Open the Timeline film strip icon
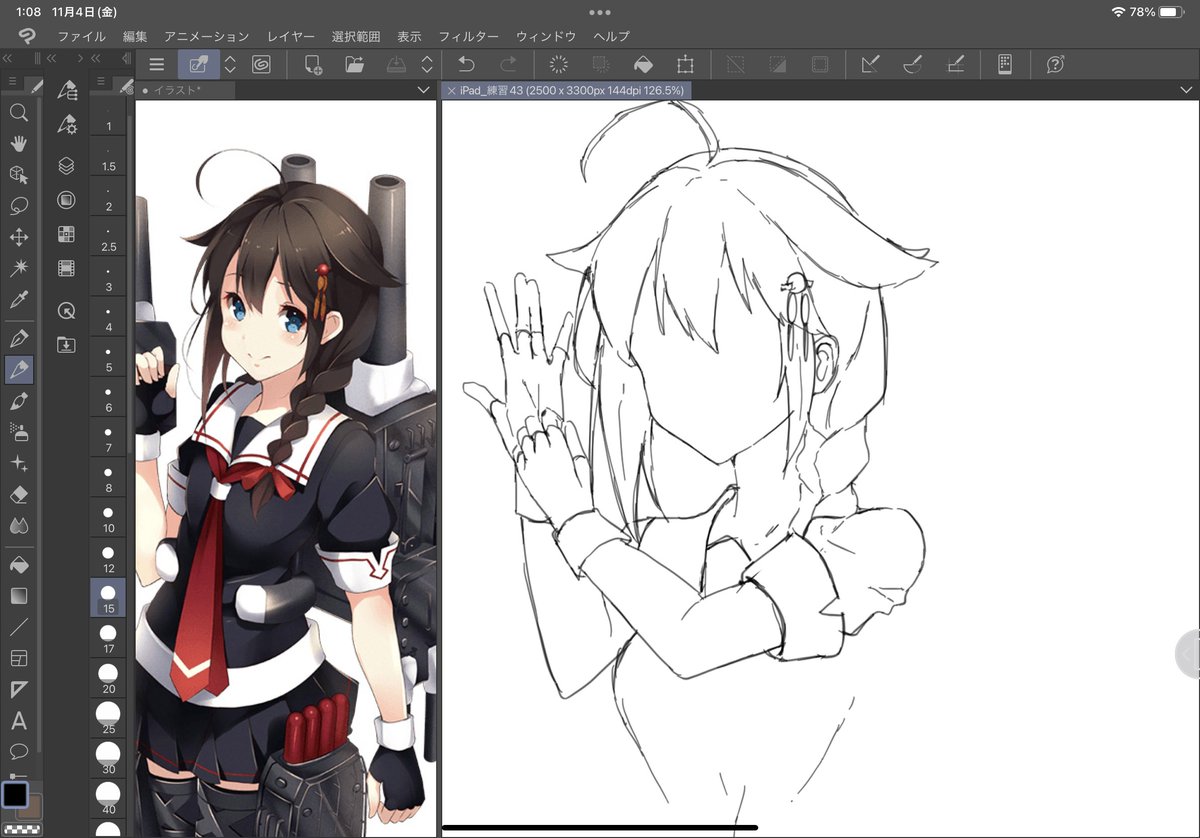This screenshot has height=838, width=1200. (67, 268)
